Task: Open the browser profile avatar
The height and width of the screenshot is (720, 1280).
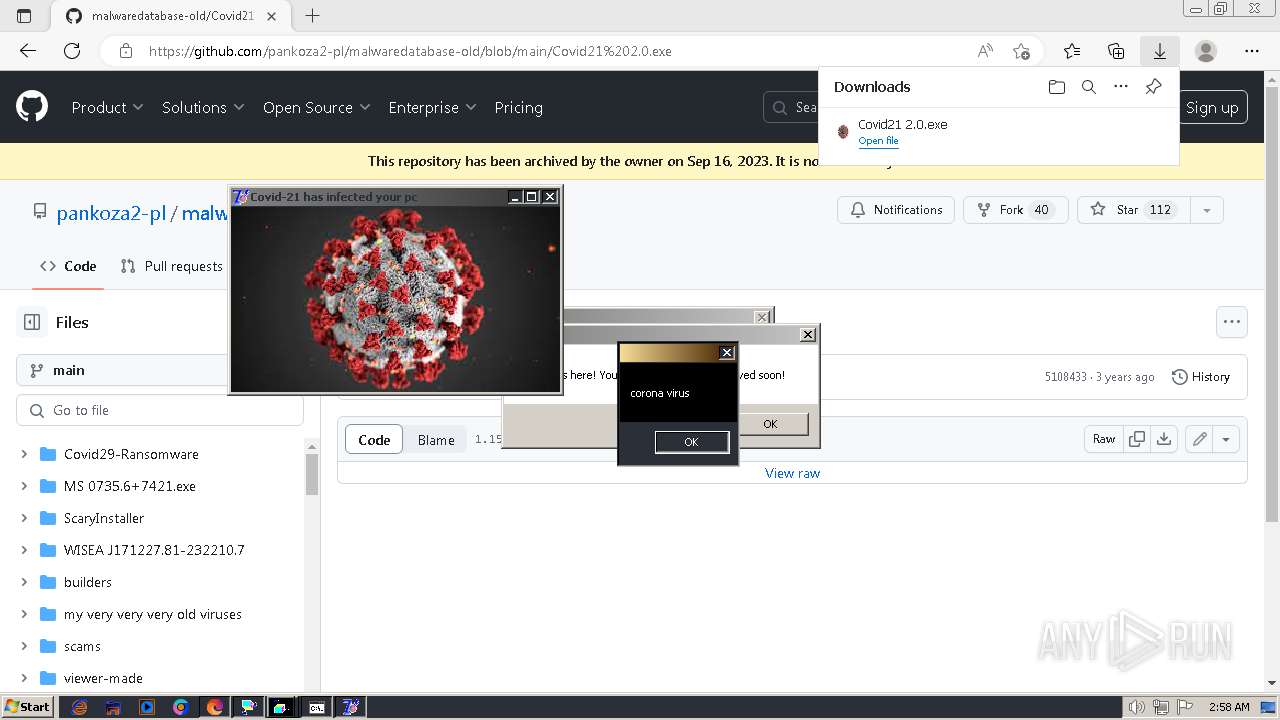Action: click(1206, 51)
